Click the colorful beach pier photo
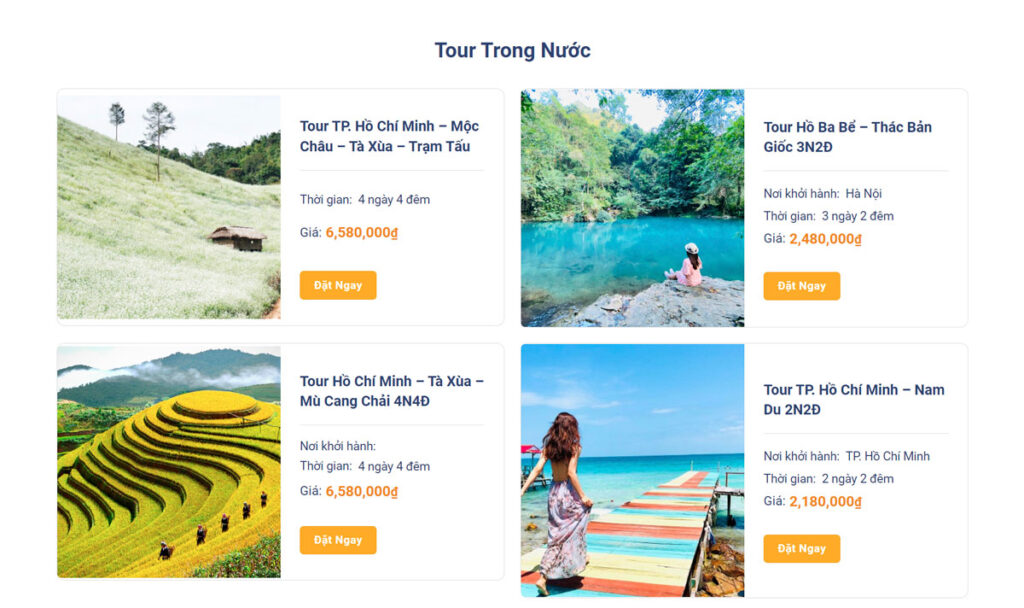Image resolution: width=1024 pixels, height=608 pixels. coord(632,470)
